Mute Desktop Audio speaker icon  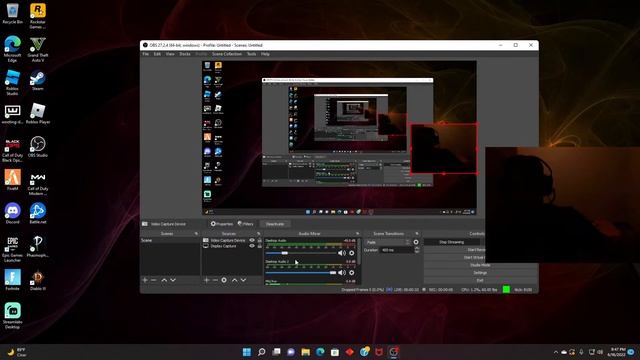click(x=342, y=253)
